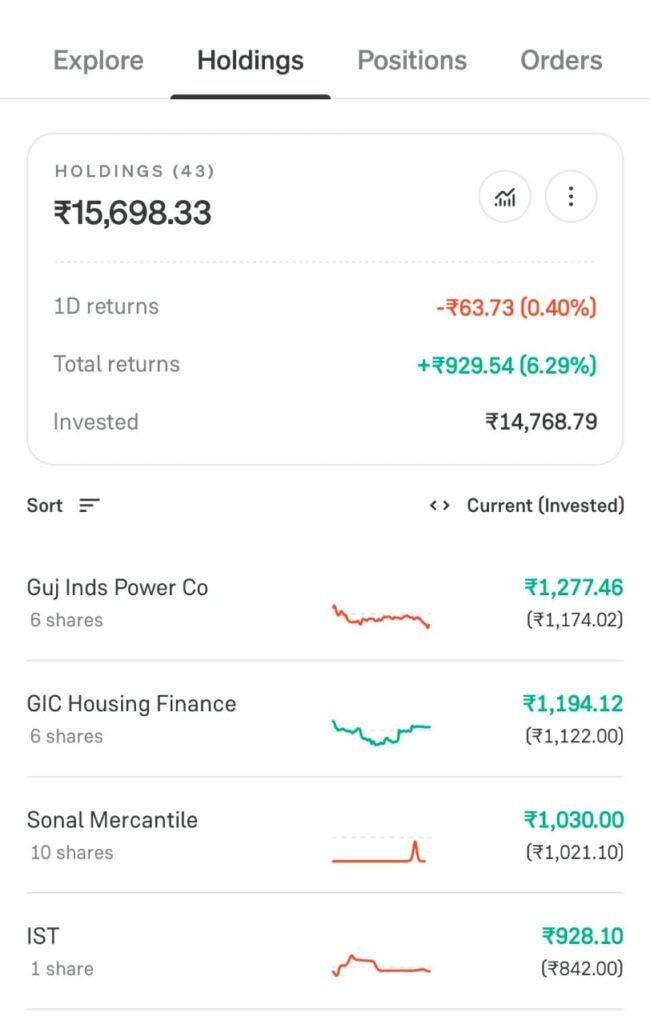
Task: Open the GIC Housing Finance holding
Action: click(325, 719)
